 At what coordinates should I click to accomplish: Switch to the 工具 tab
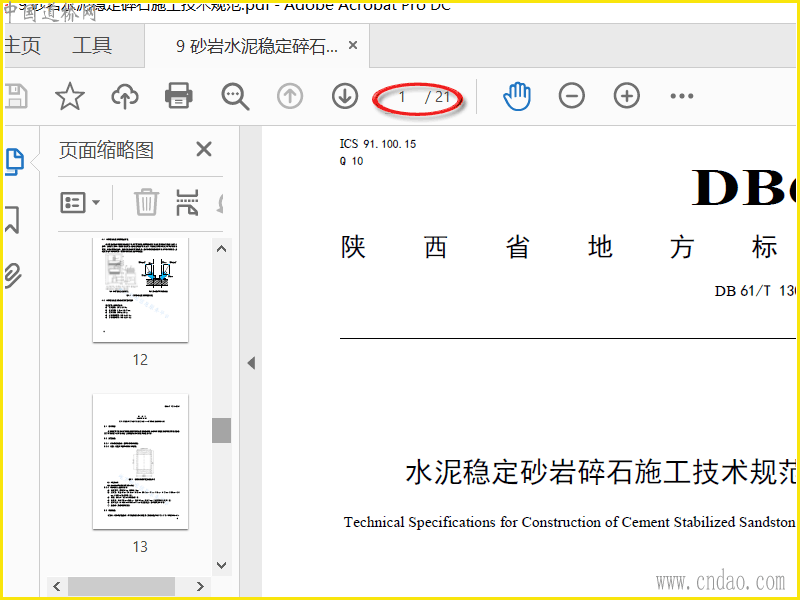92,45
